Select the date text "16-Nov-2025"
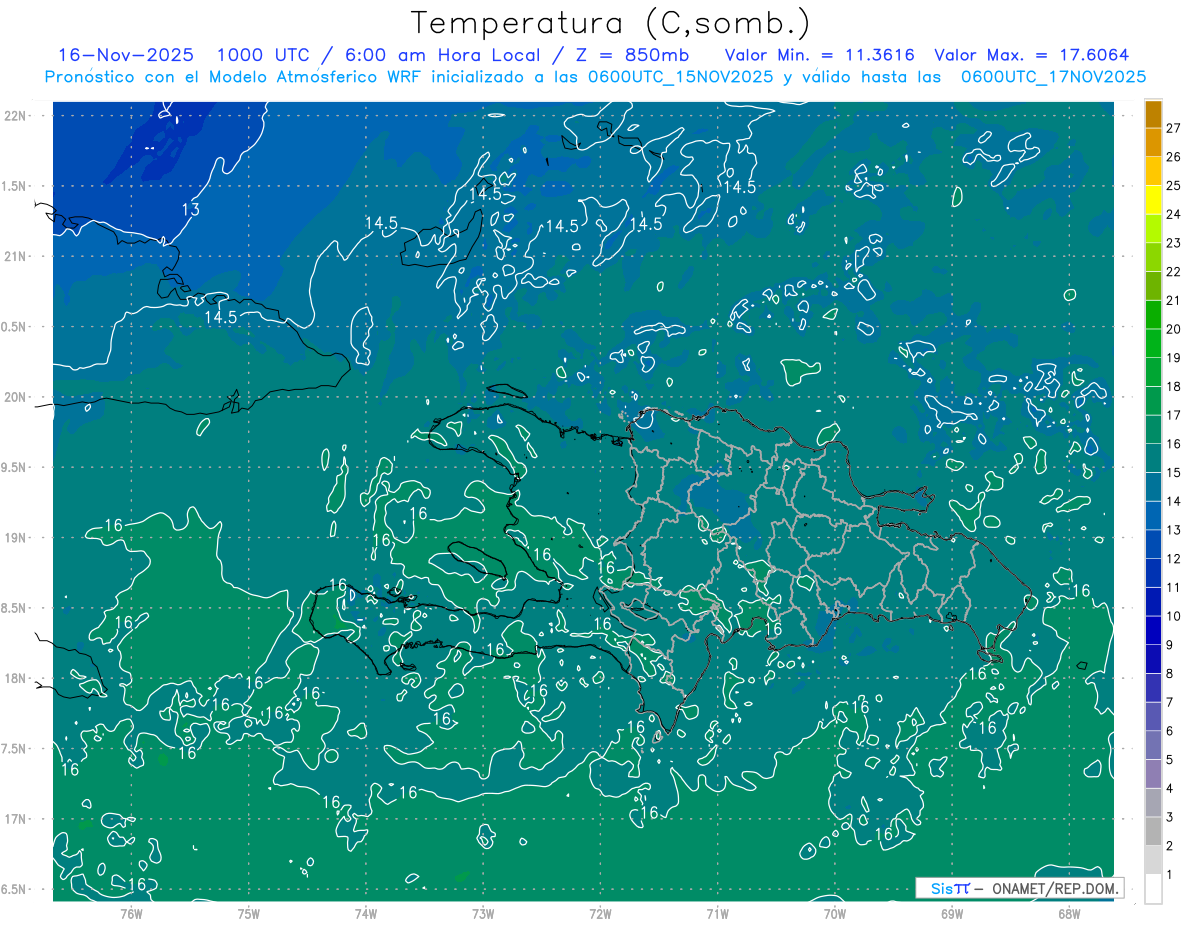Screen dimensions: 1200x927 click(126, 55)
